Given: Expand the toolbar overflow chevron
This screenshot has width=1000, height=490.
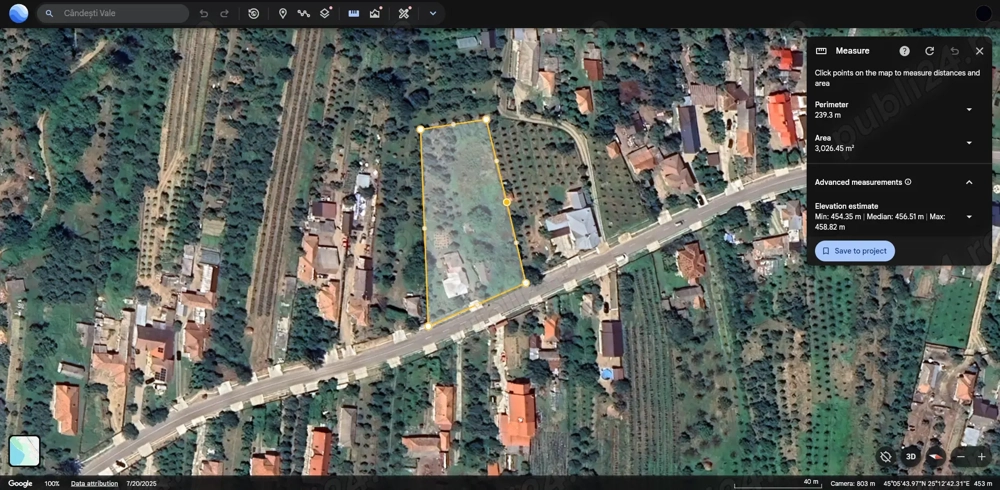Looking at the screenshot, I should (x=432, y=13).
